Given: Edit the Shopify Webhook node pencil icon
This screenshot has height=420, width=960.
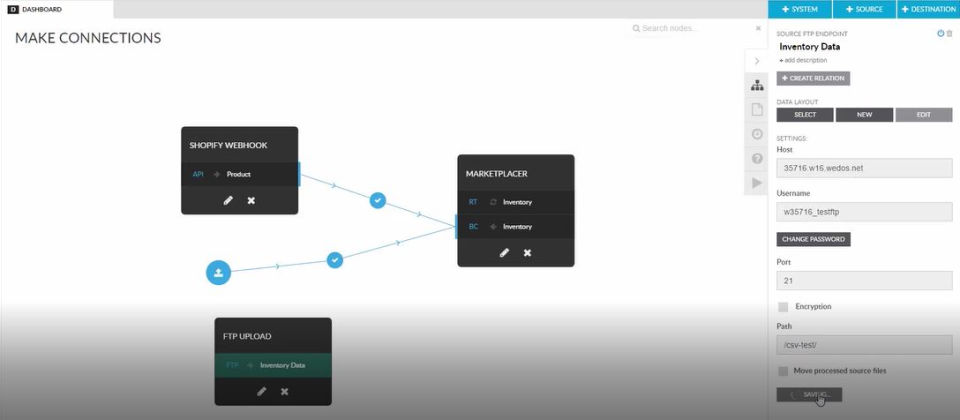Looking at the screenshot, I should point(228,200).
